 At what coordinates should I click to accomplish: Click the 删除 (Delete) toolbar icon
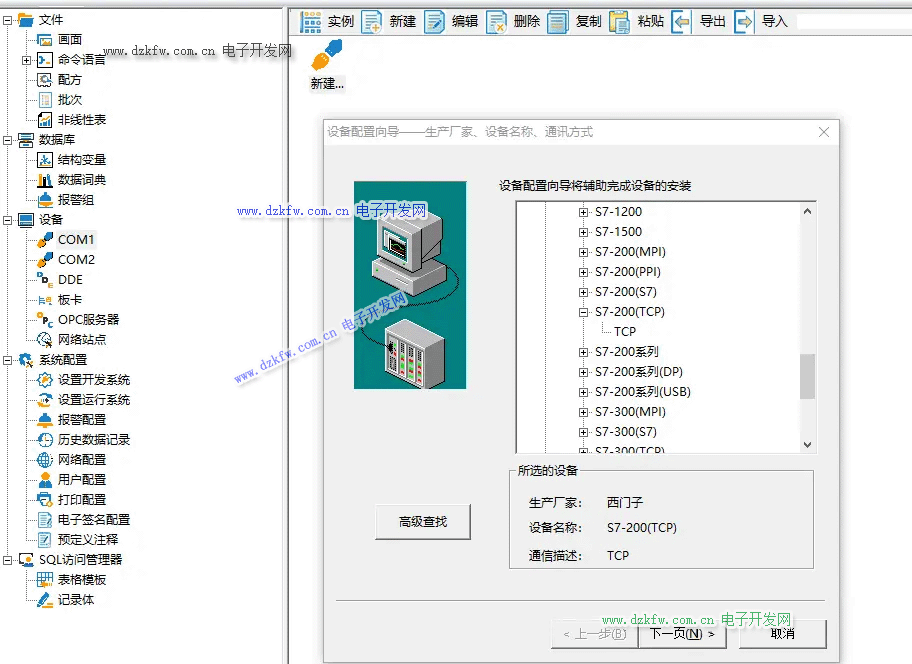tap(497, 21)
